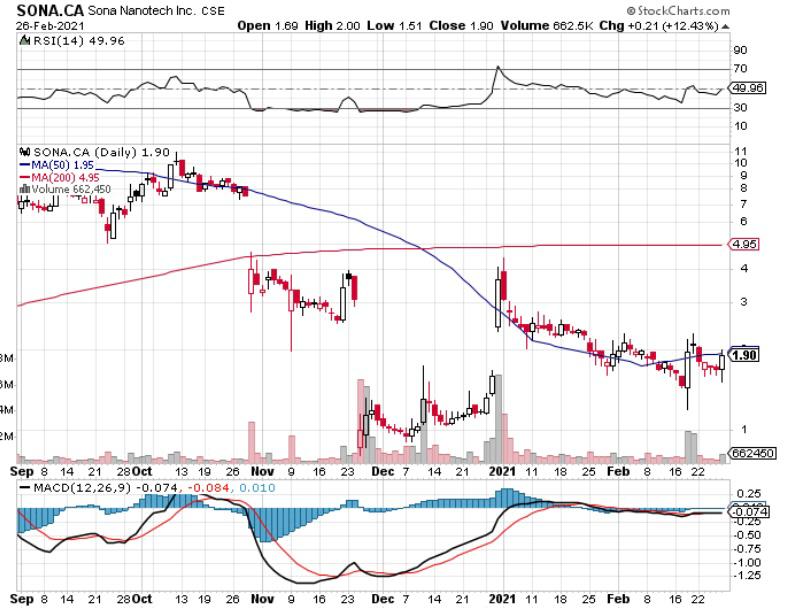Click the Open 1.69 value
This screenshot has width=794, height=612.
click(268, 25)
